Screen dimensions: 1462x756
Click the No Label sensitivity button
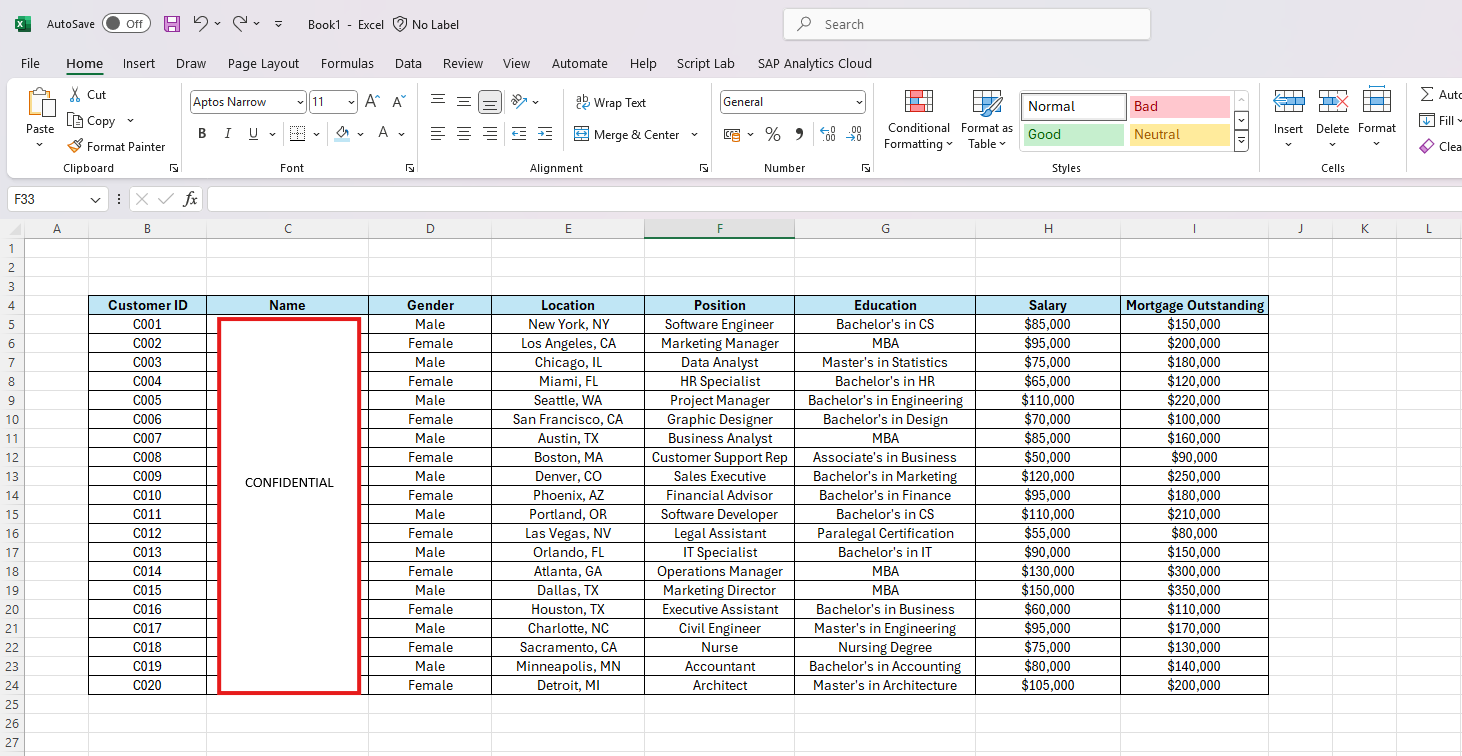425,24
